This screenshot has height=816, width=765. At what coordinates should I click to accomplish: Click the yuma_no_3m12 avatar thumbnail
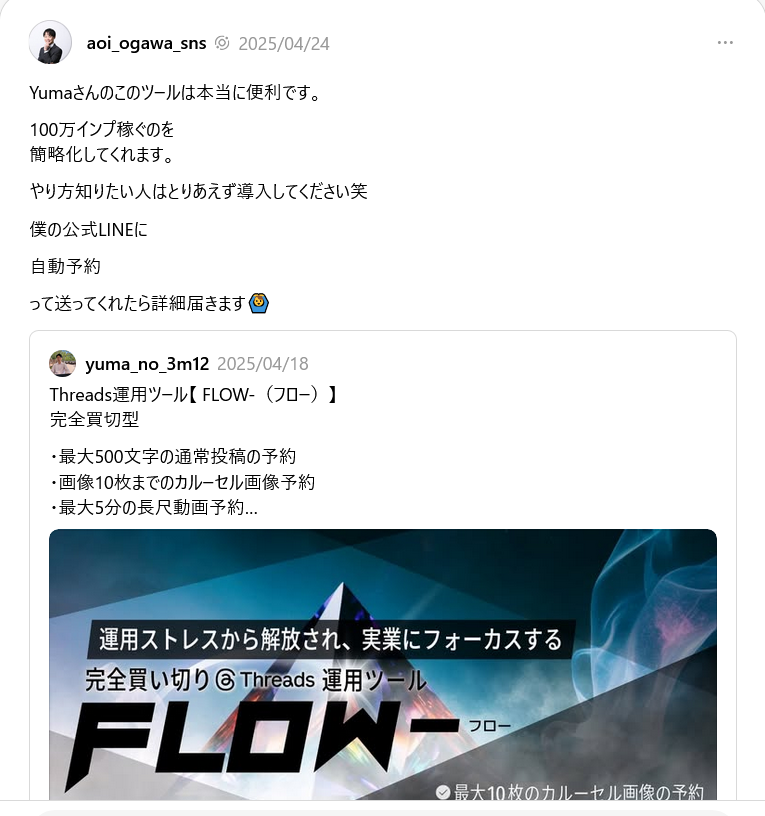pyautogui.click(x=62, y=363)
